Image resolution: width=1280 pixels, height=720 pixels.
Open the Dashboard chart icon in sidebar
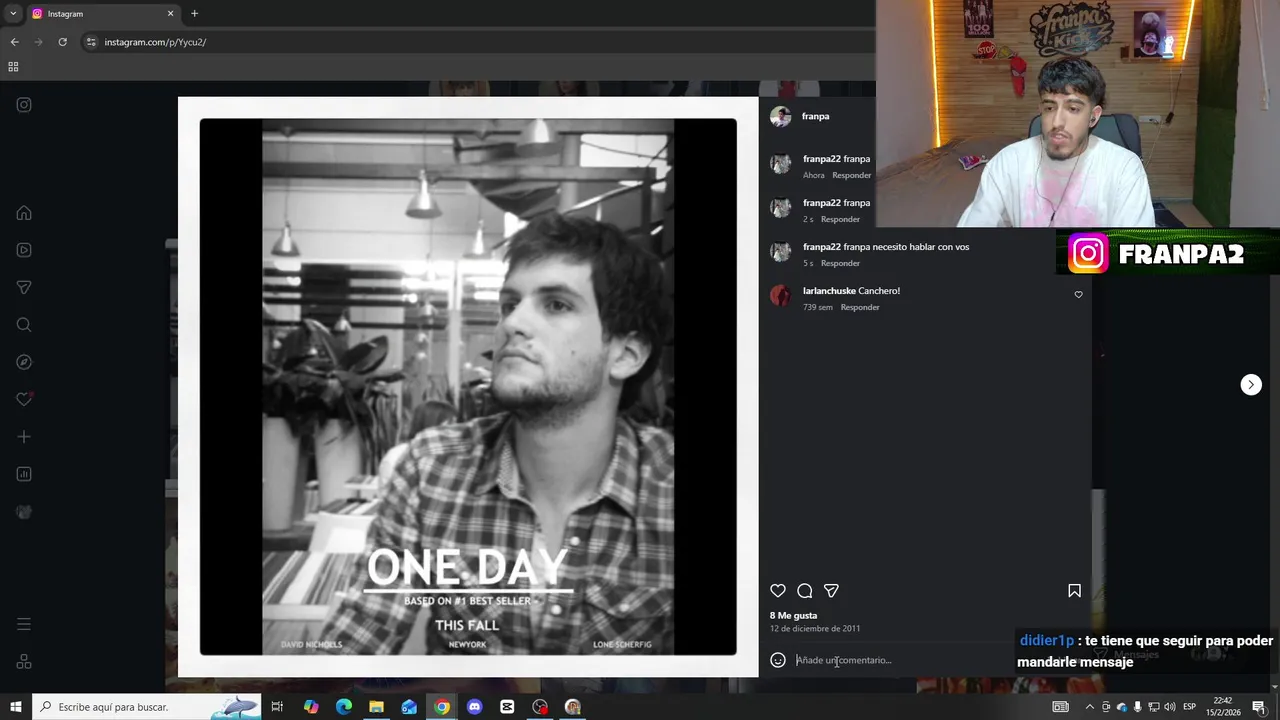click(x=24, y=474)
